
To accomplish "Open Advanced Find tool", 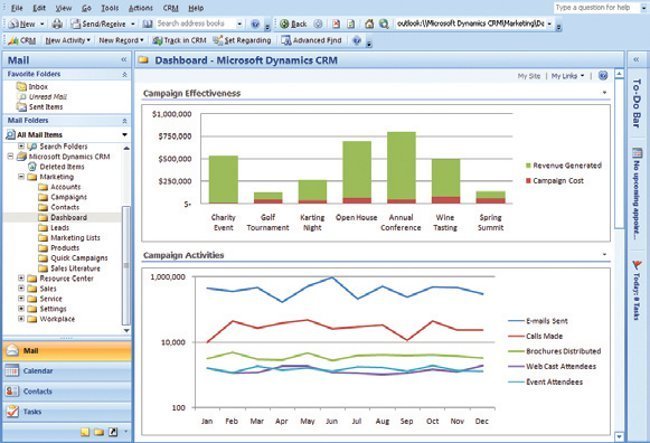I will [x=315, y=41].
